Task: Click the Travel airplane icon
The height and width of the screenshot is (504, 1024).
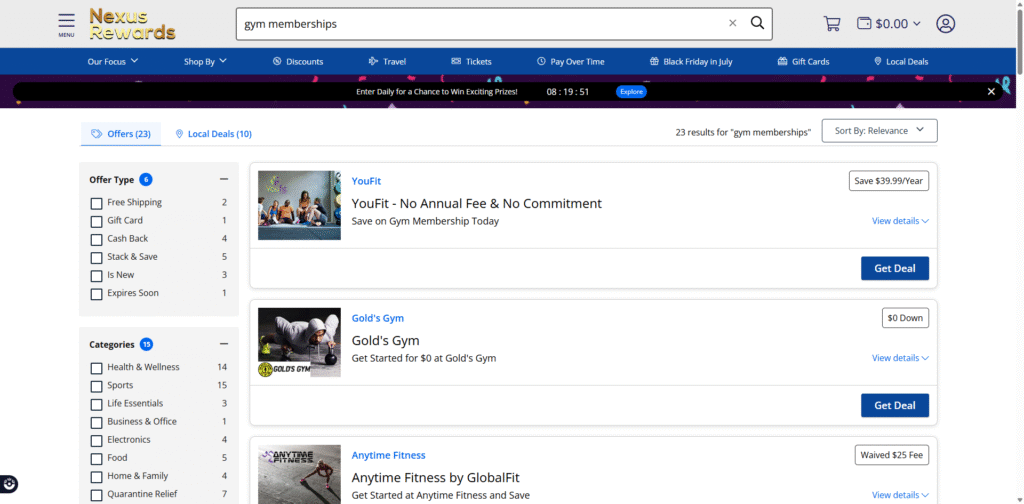Action: click(x=373, y=61)
